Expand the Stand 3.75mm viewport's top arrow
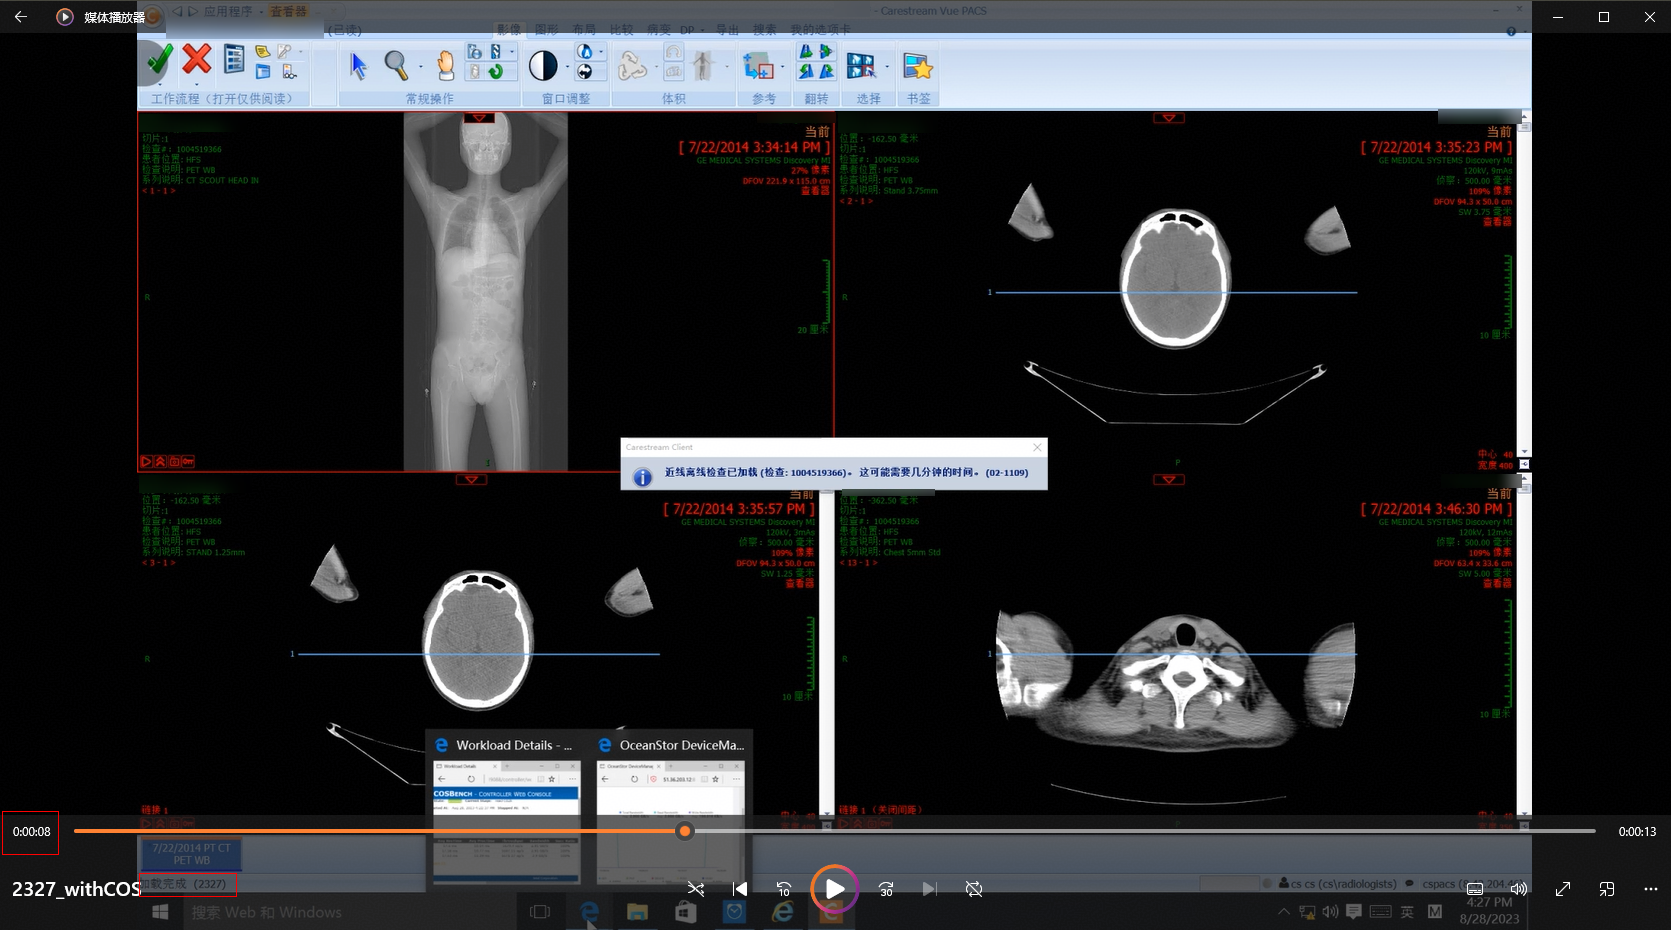Screen dimensions: 1671x930 pos(1168,118)
